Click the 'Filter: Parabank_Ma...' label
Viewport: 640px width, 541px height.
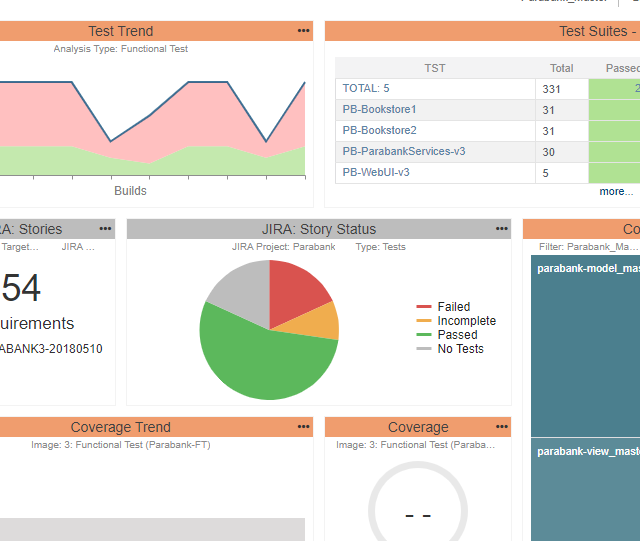(x=588, y=247)
